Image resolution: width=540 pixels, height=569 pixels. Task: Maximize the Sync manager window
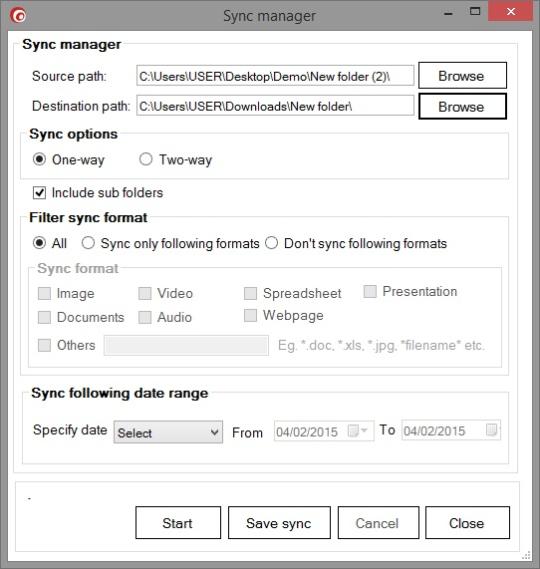point(475,12)
